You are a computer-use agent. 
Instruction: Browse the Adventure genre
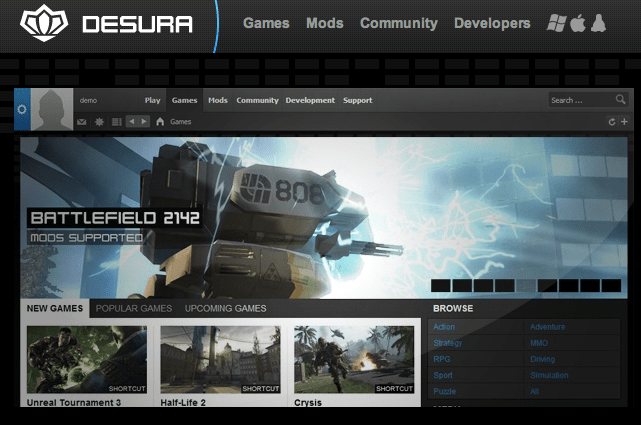[547, 327]
